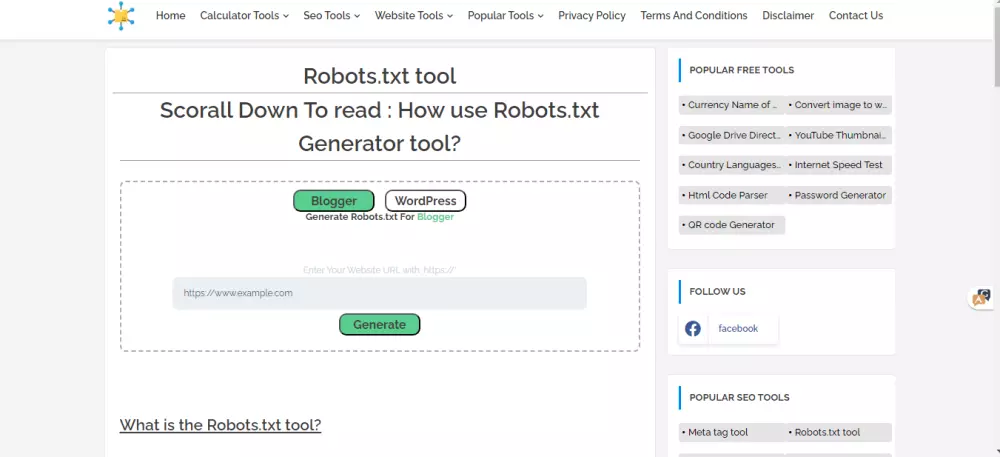The width and height of the screenshot is (1000, 457).
Task: Open the Privacy Policy page
Action: [x=592, y=16]
